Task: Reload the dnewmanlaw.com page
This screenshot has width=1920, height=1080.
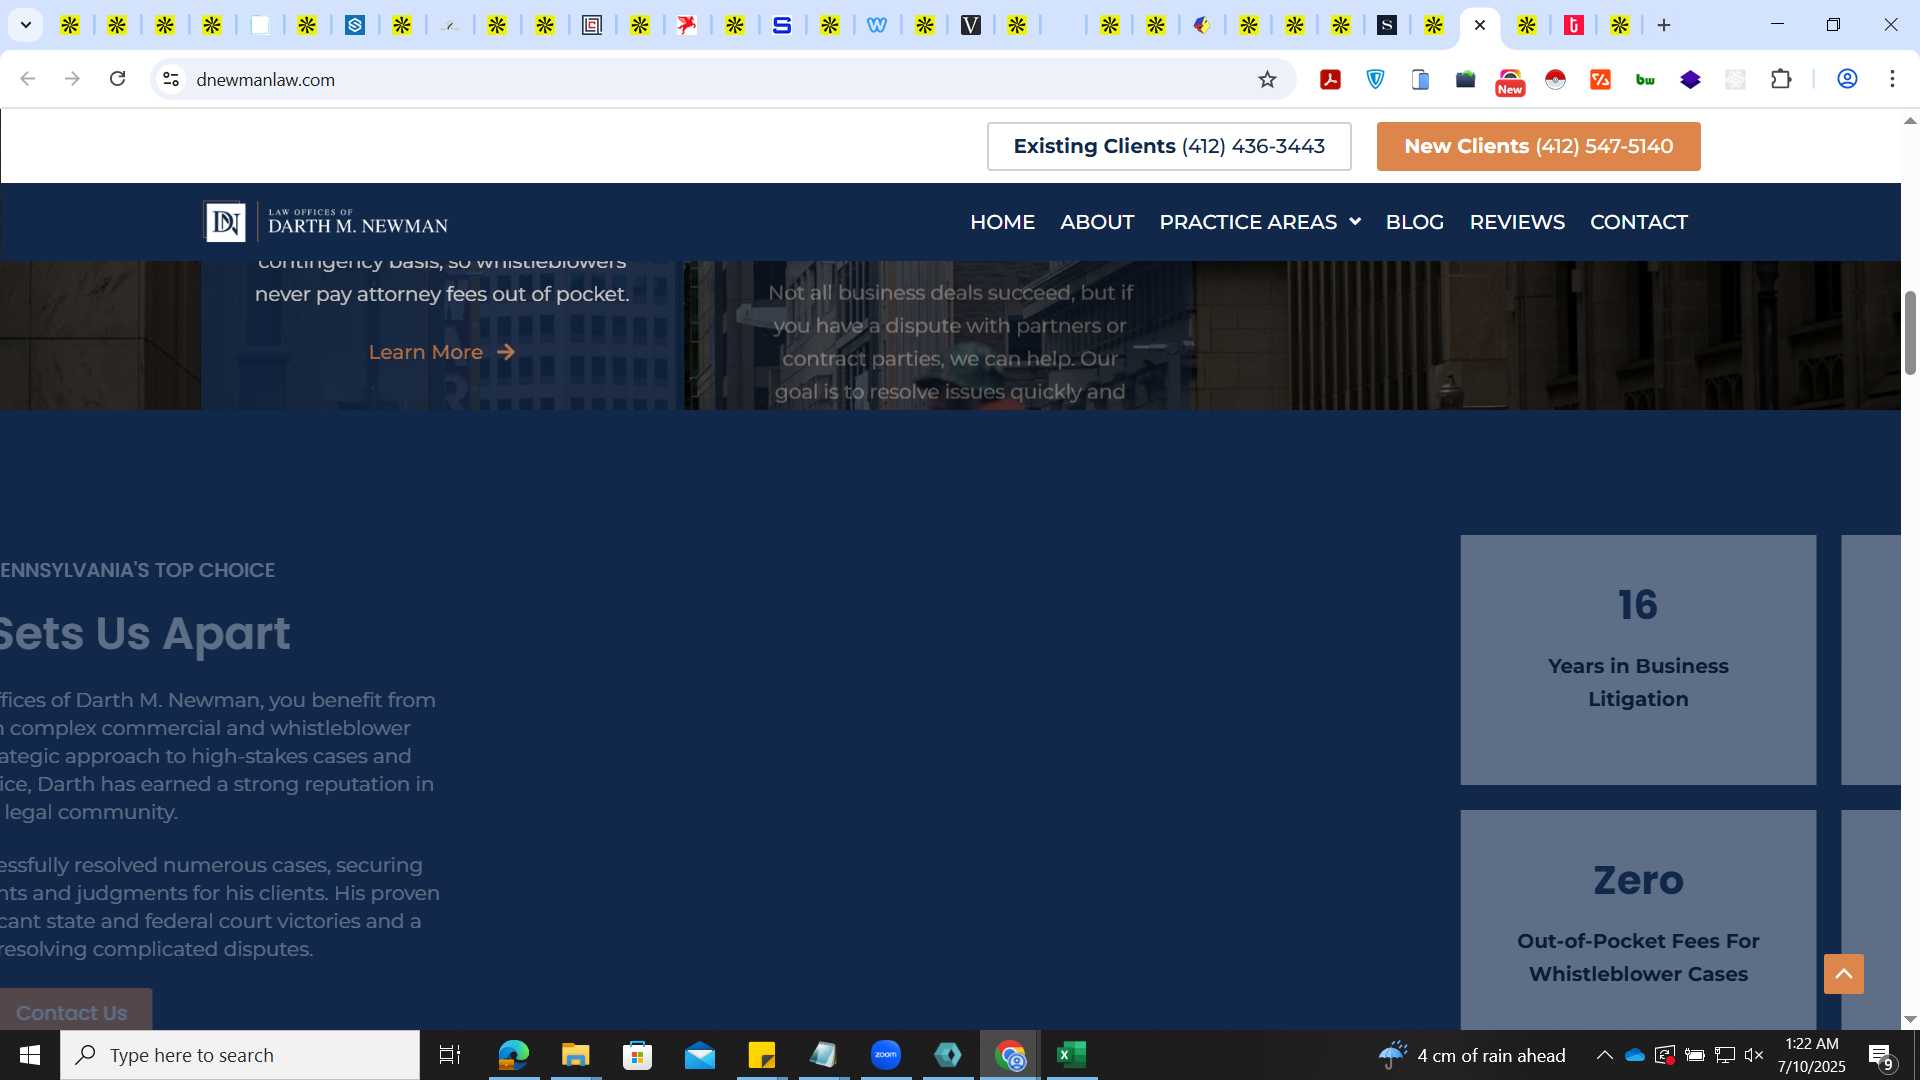Action: (117, 79)
